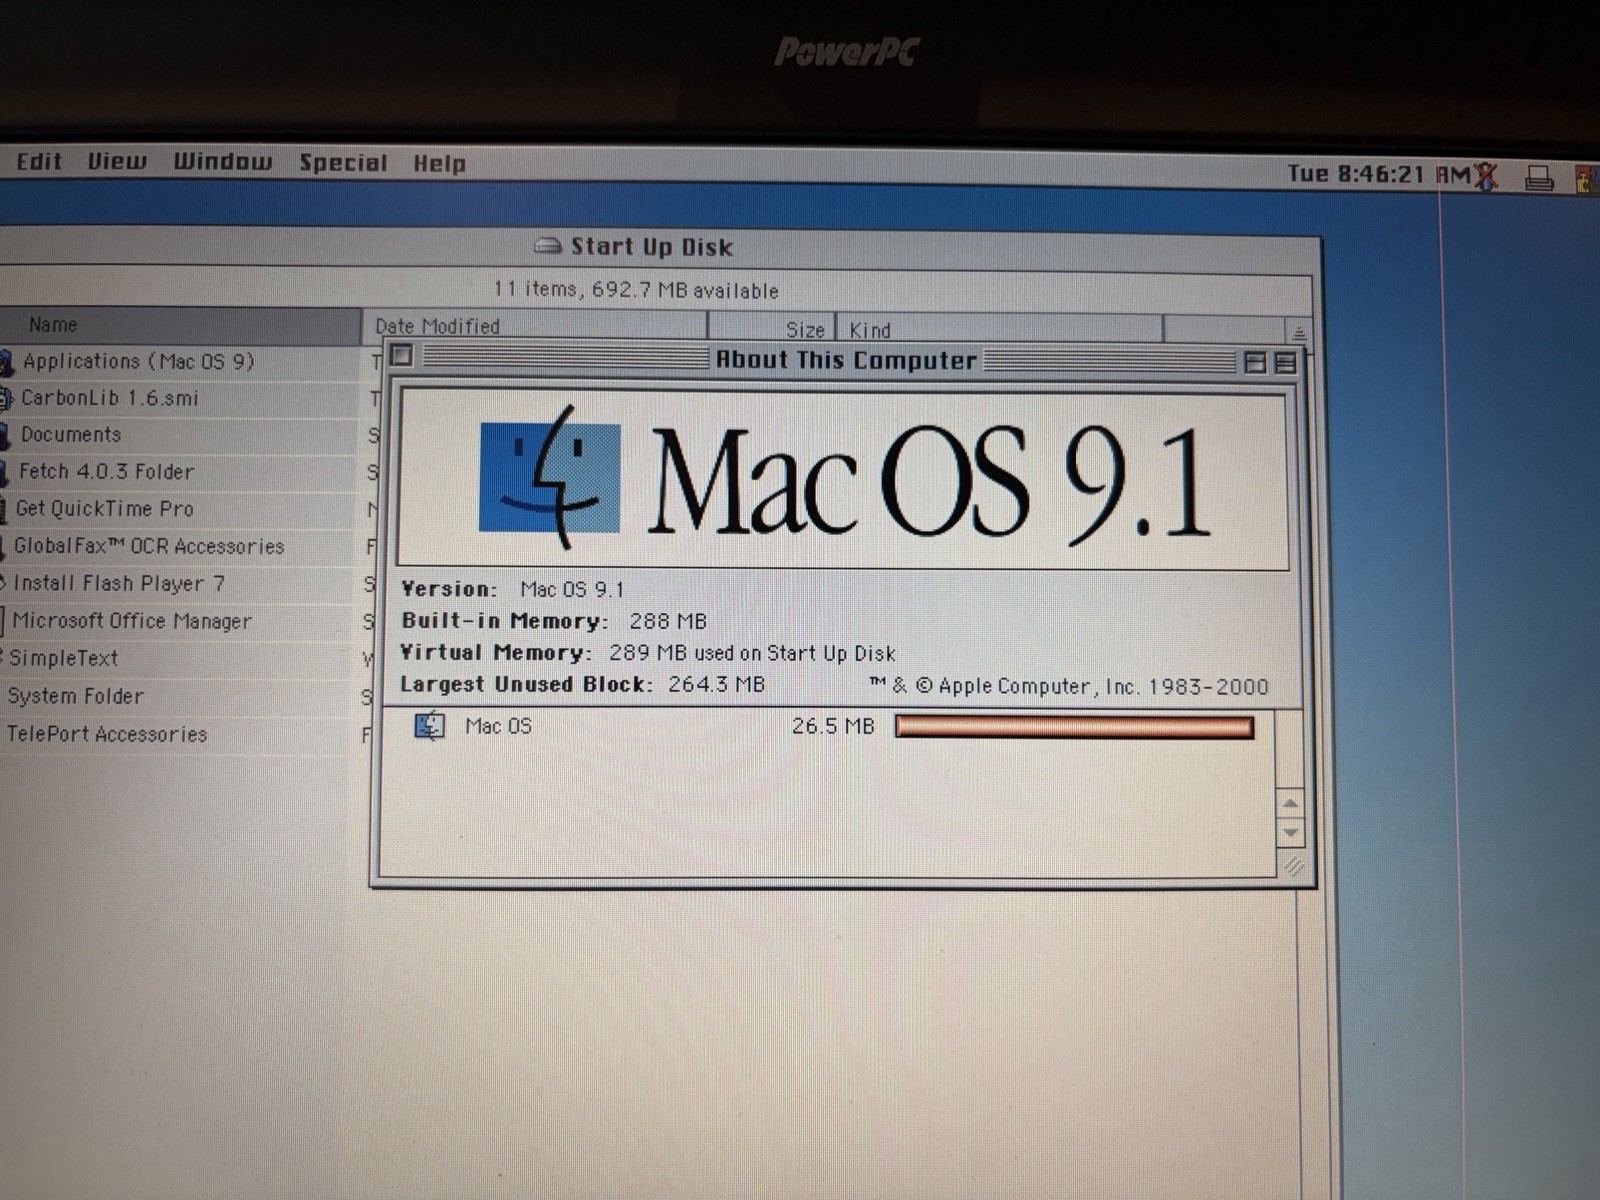1600x1200 pixels.
Task: Select the System Folder item
Action: coord(76,696)
